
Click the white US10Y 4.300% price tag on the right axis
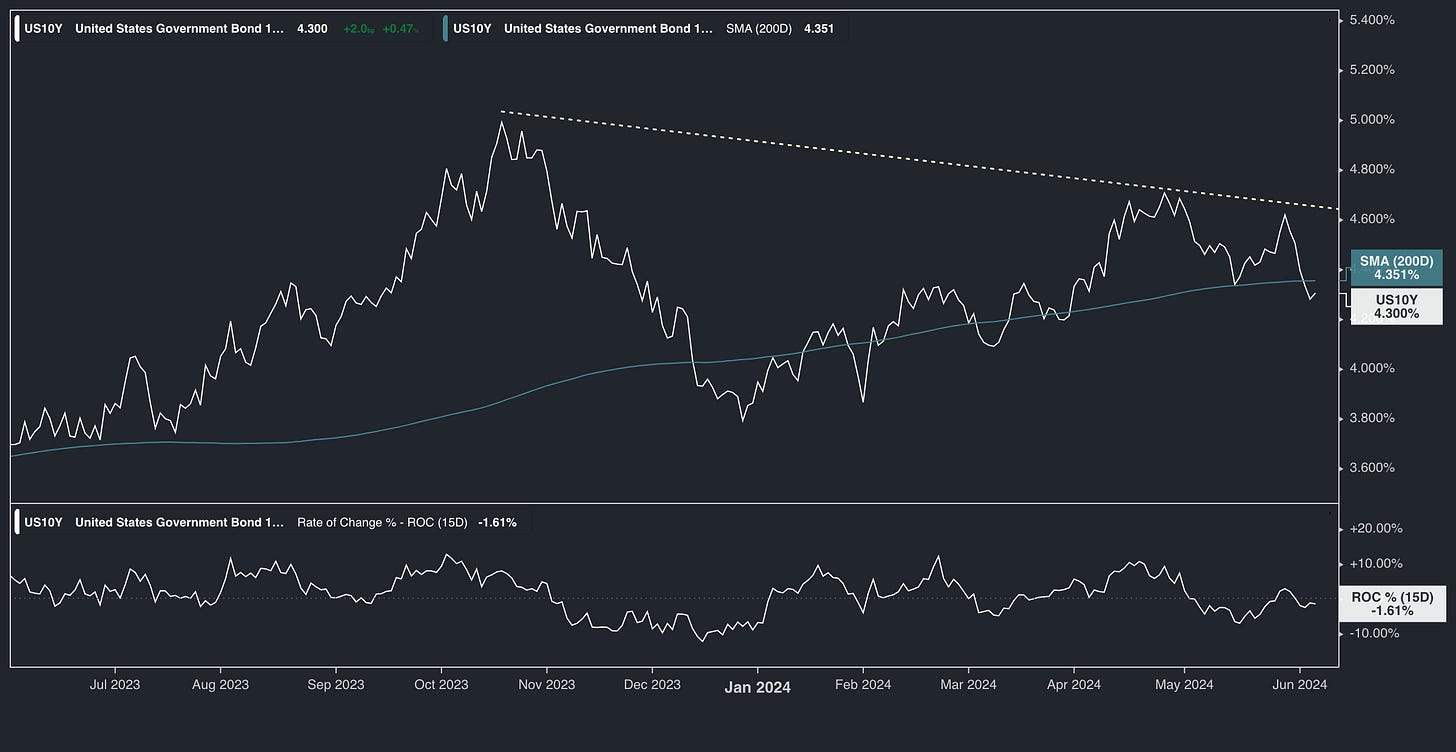point(1396,306)
